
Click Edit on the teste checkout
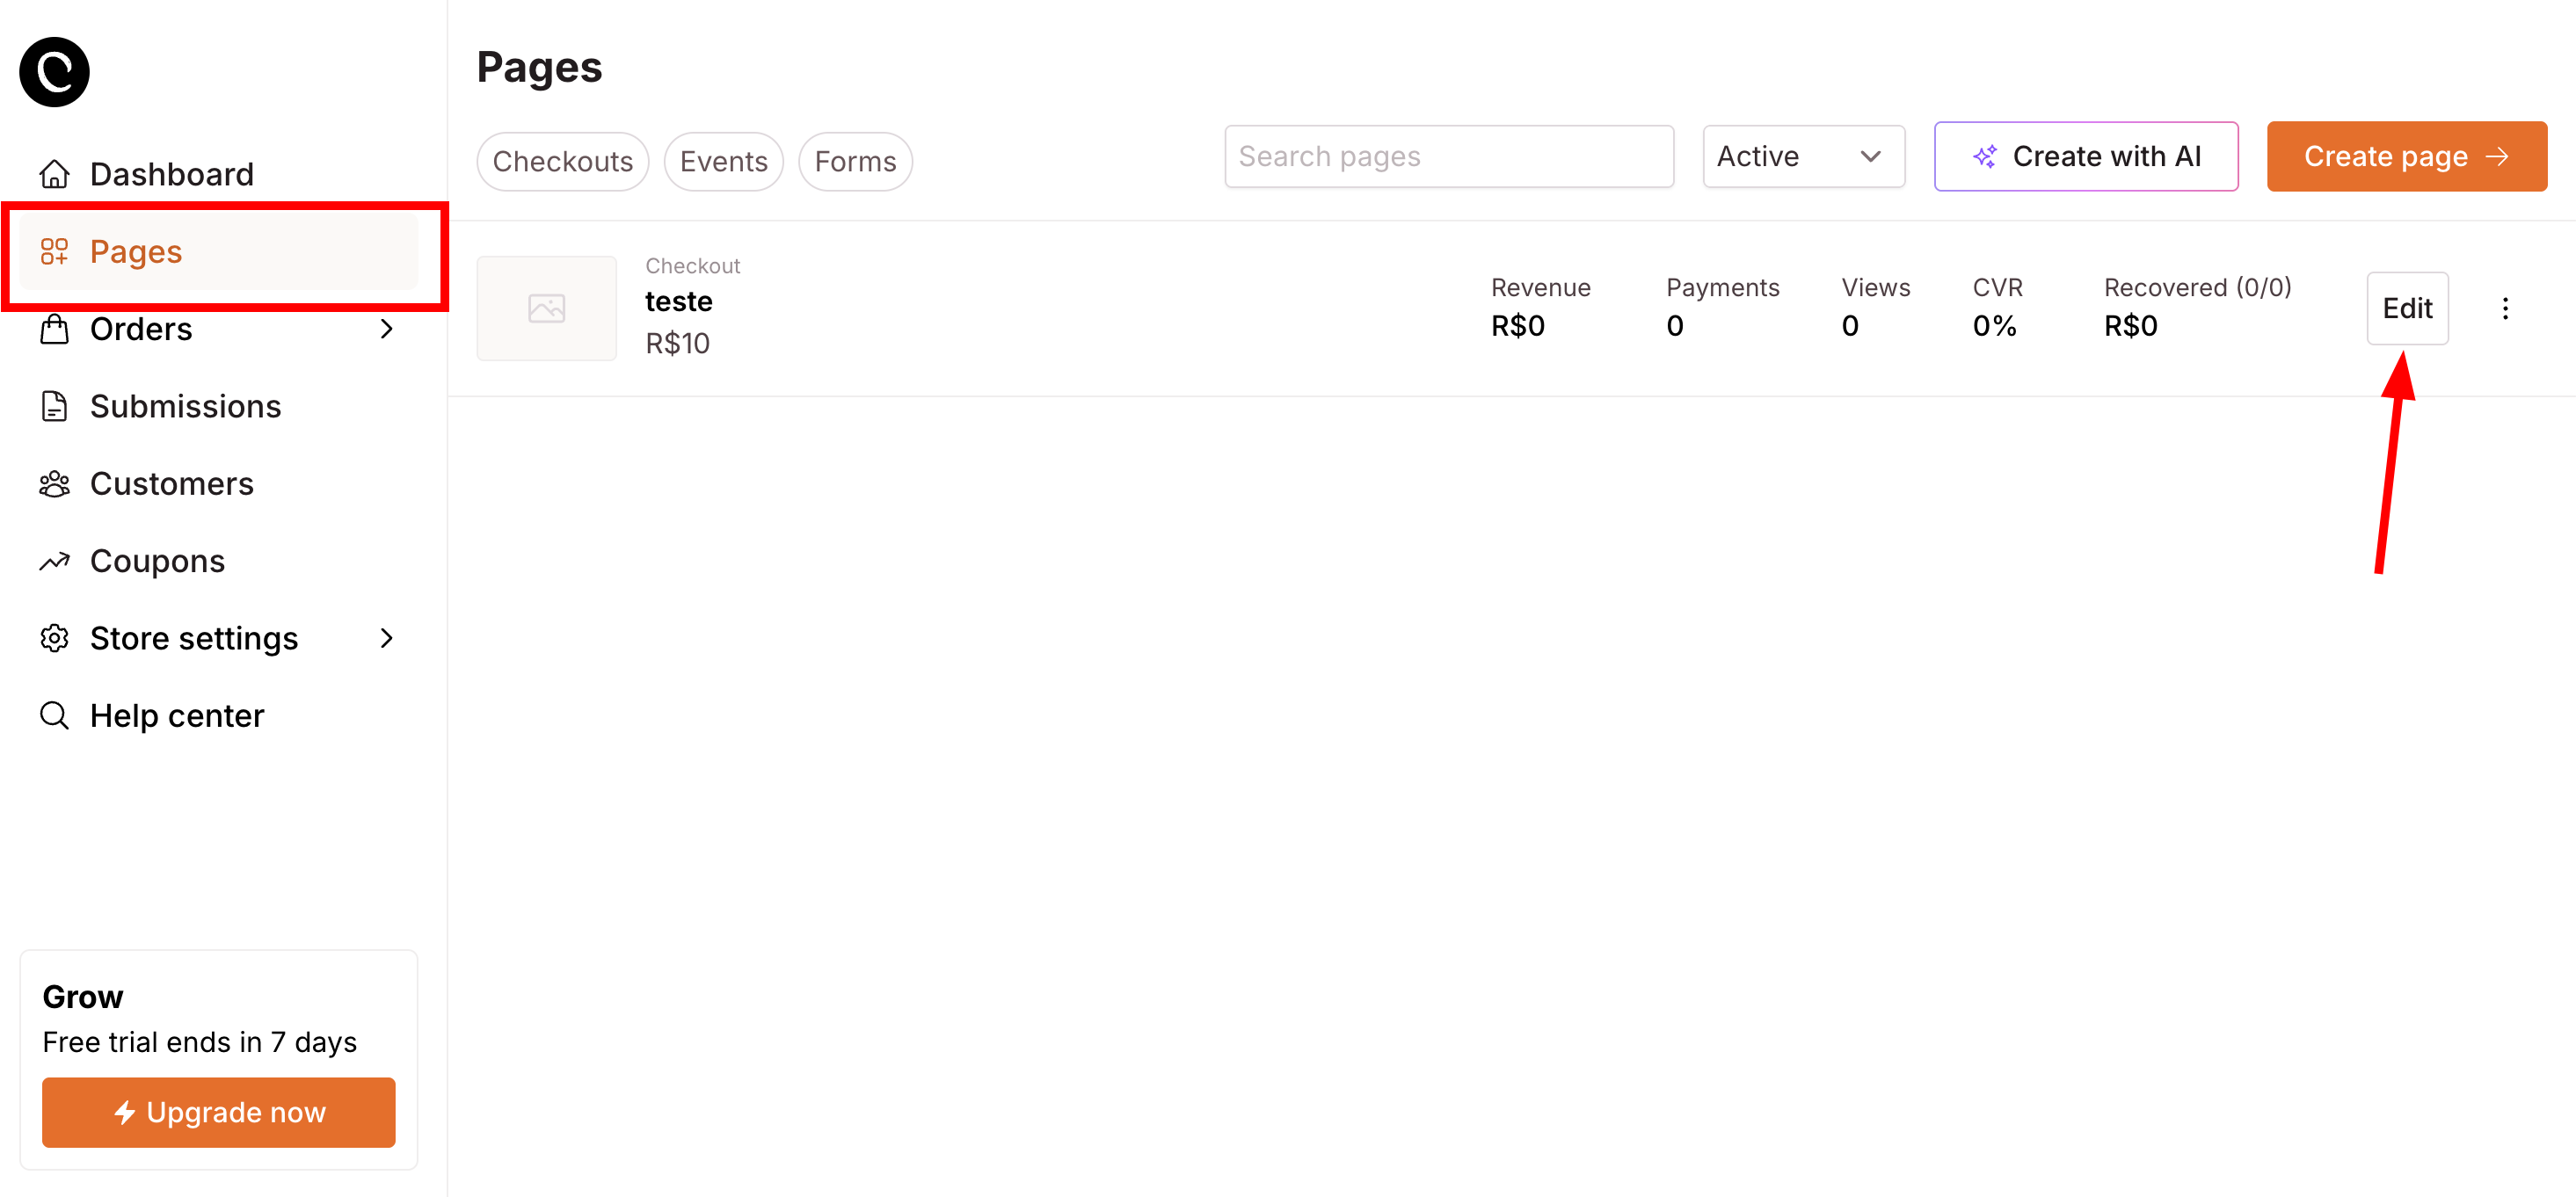(2406, 308)
